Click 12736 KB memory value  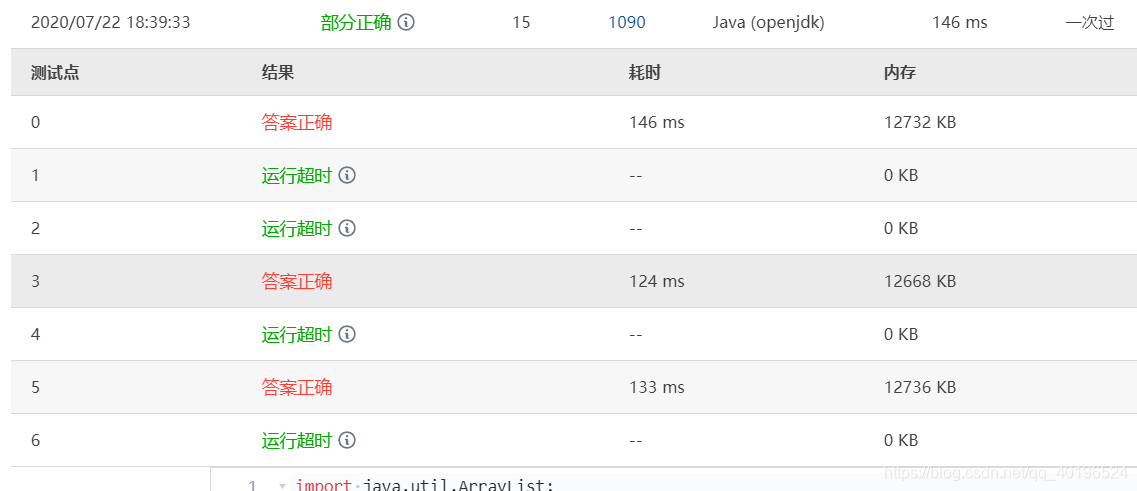tap(920, 387)
